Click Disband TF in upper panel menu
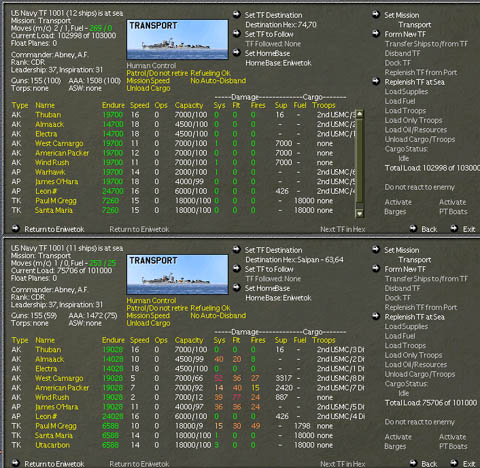 [402, 53]
